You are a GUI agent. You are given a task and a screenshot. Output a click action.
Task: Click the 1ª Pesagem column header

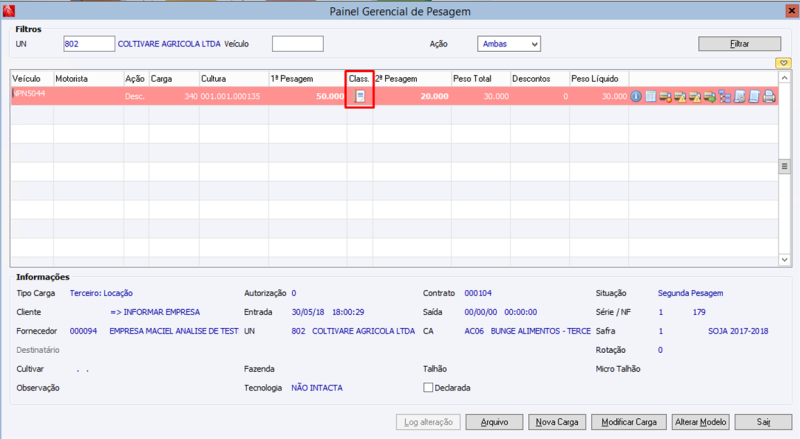[307, 79]
